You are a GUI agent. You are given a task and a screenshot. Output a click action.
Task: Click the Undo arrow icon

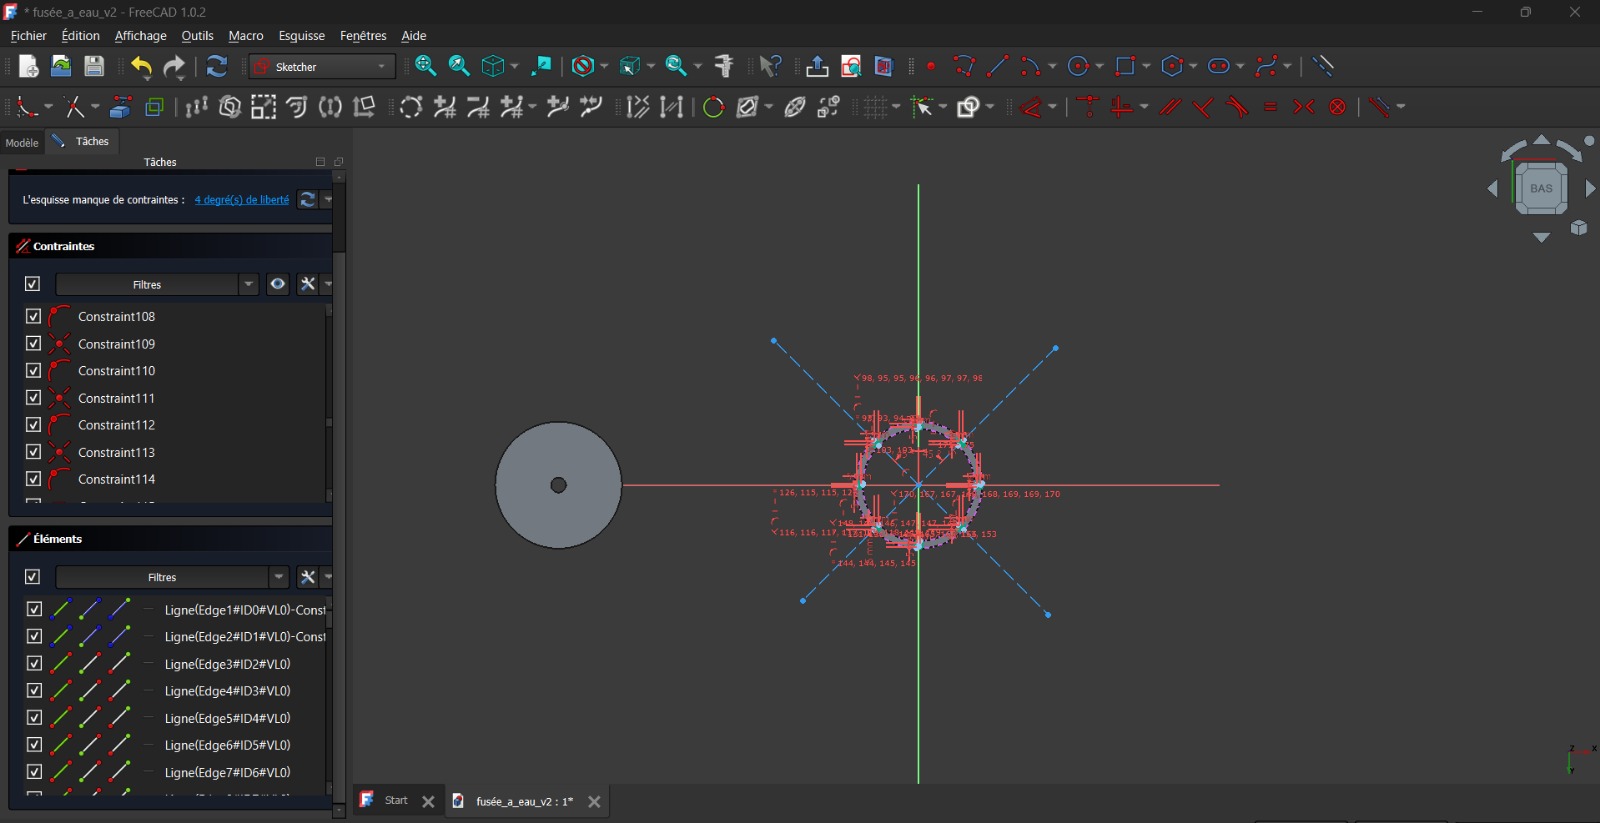point(141,67)
